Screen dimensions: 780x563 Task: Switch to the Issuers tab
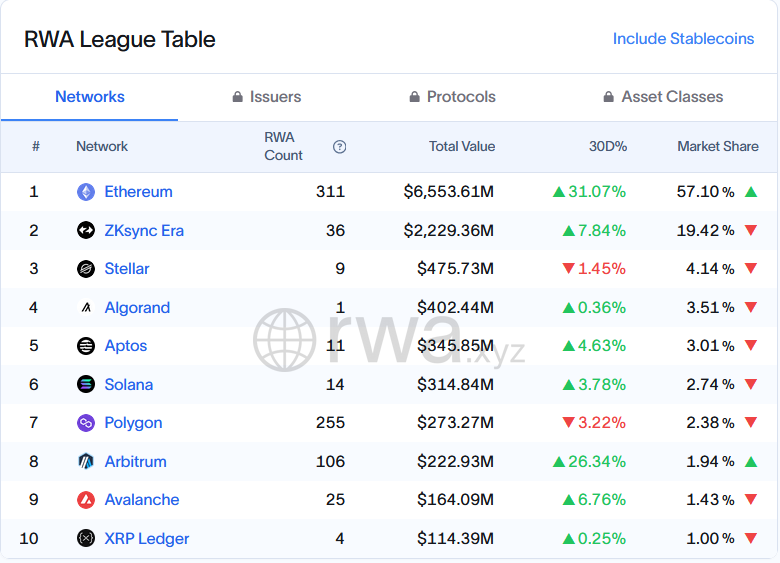coord(267,97)
